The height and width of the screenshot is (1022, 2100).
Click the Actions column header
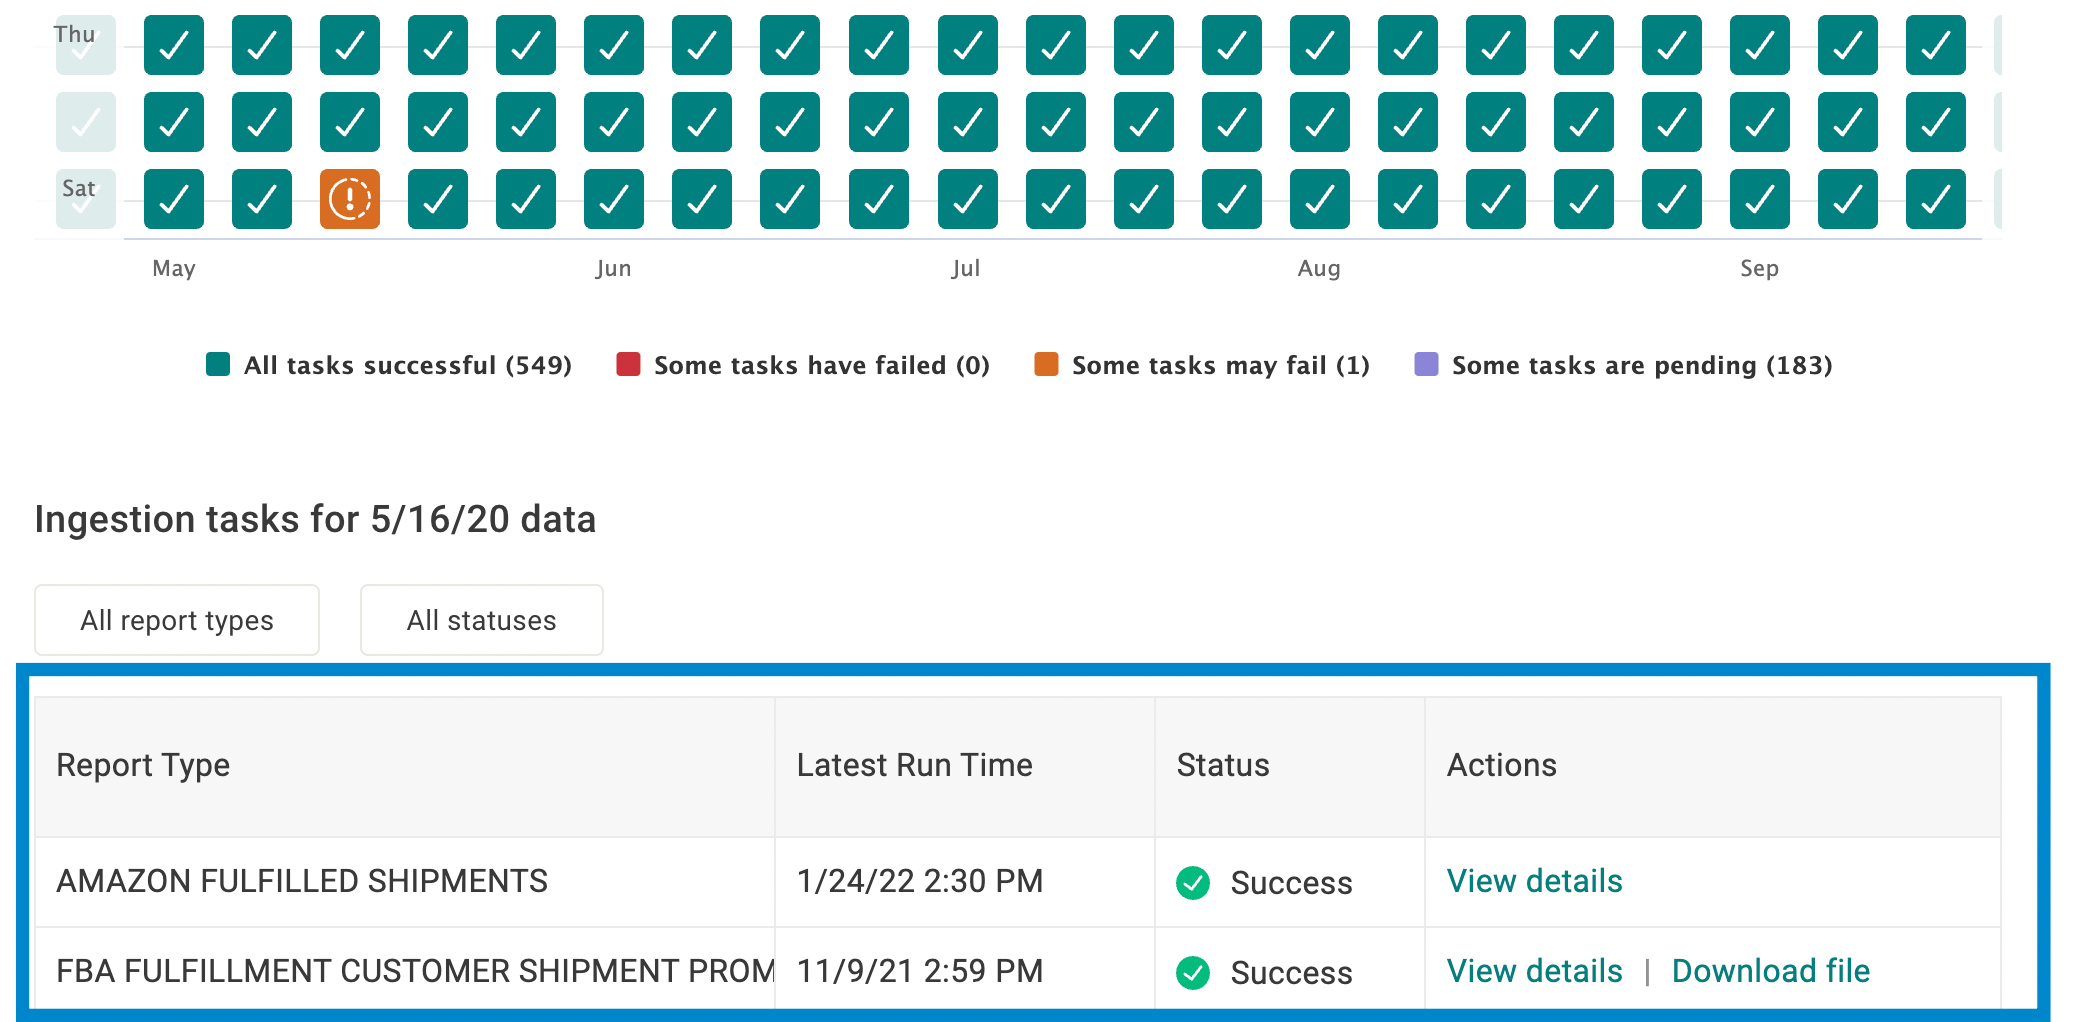pyautogui.click(x=1713, y=766)
